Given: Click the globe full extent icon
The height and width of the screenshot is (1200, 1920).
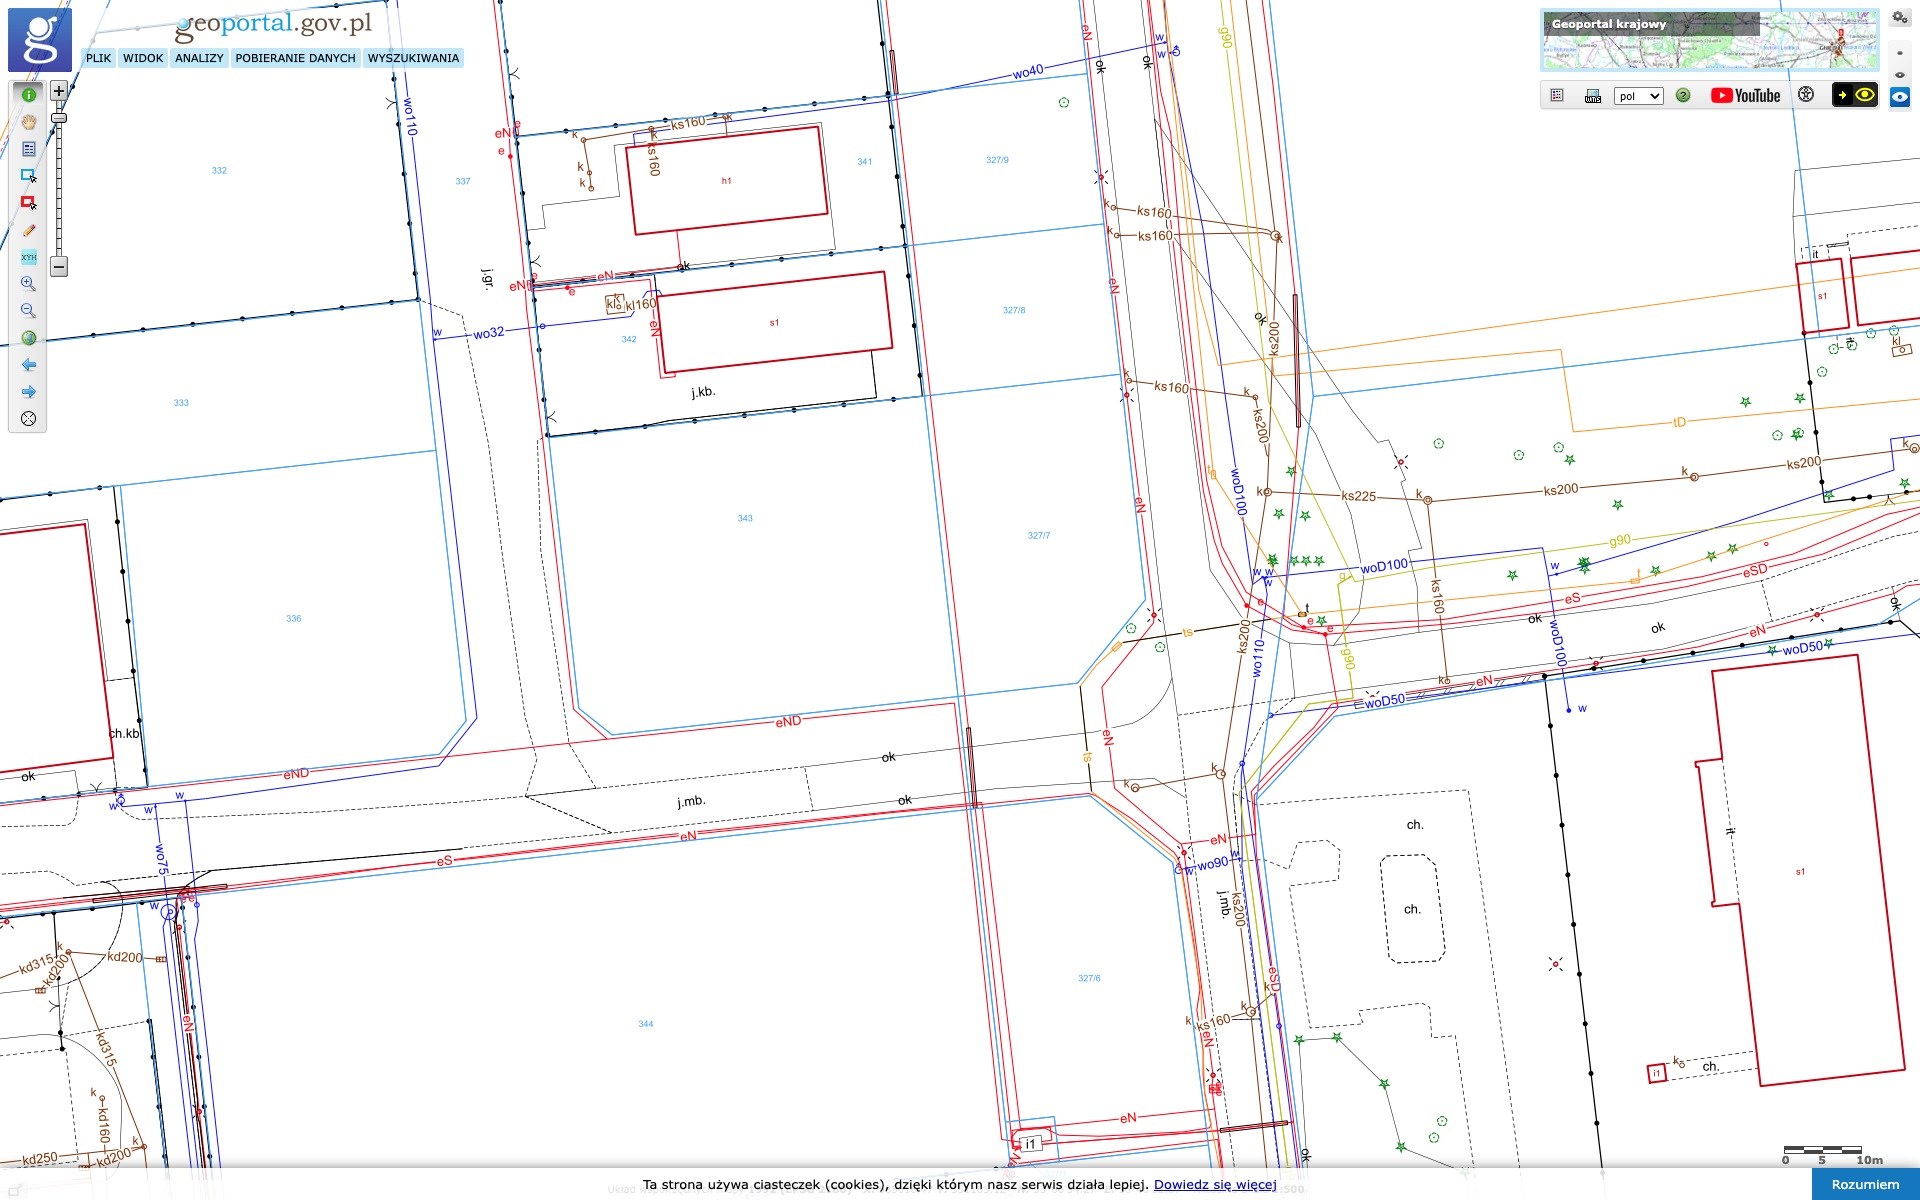Looking at the screenshot, I should [x=28, y=338].
